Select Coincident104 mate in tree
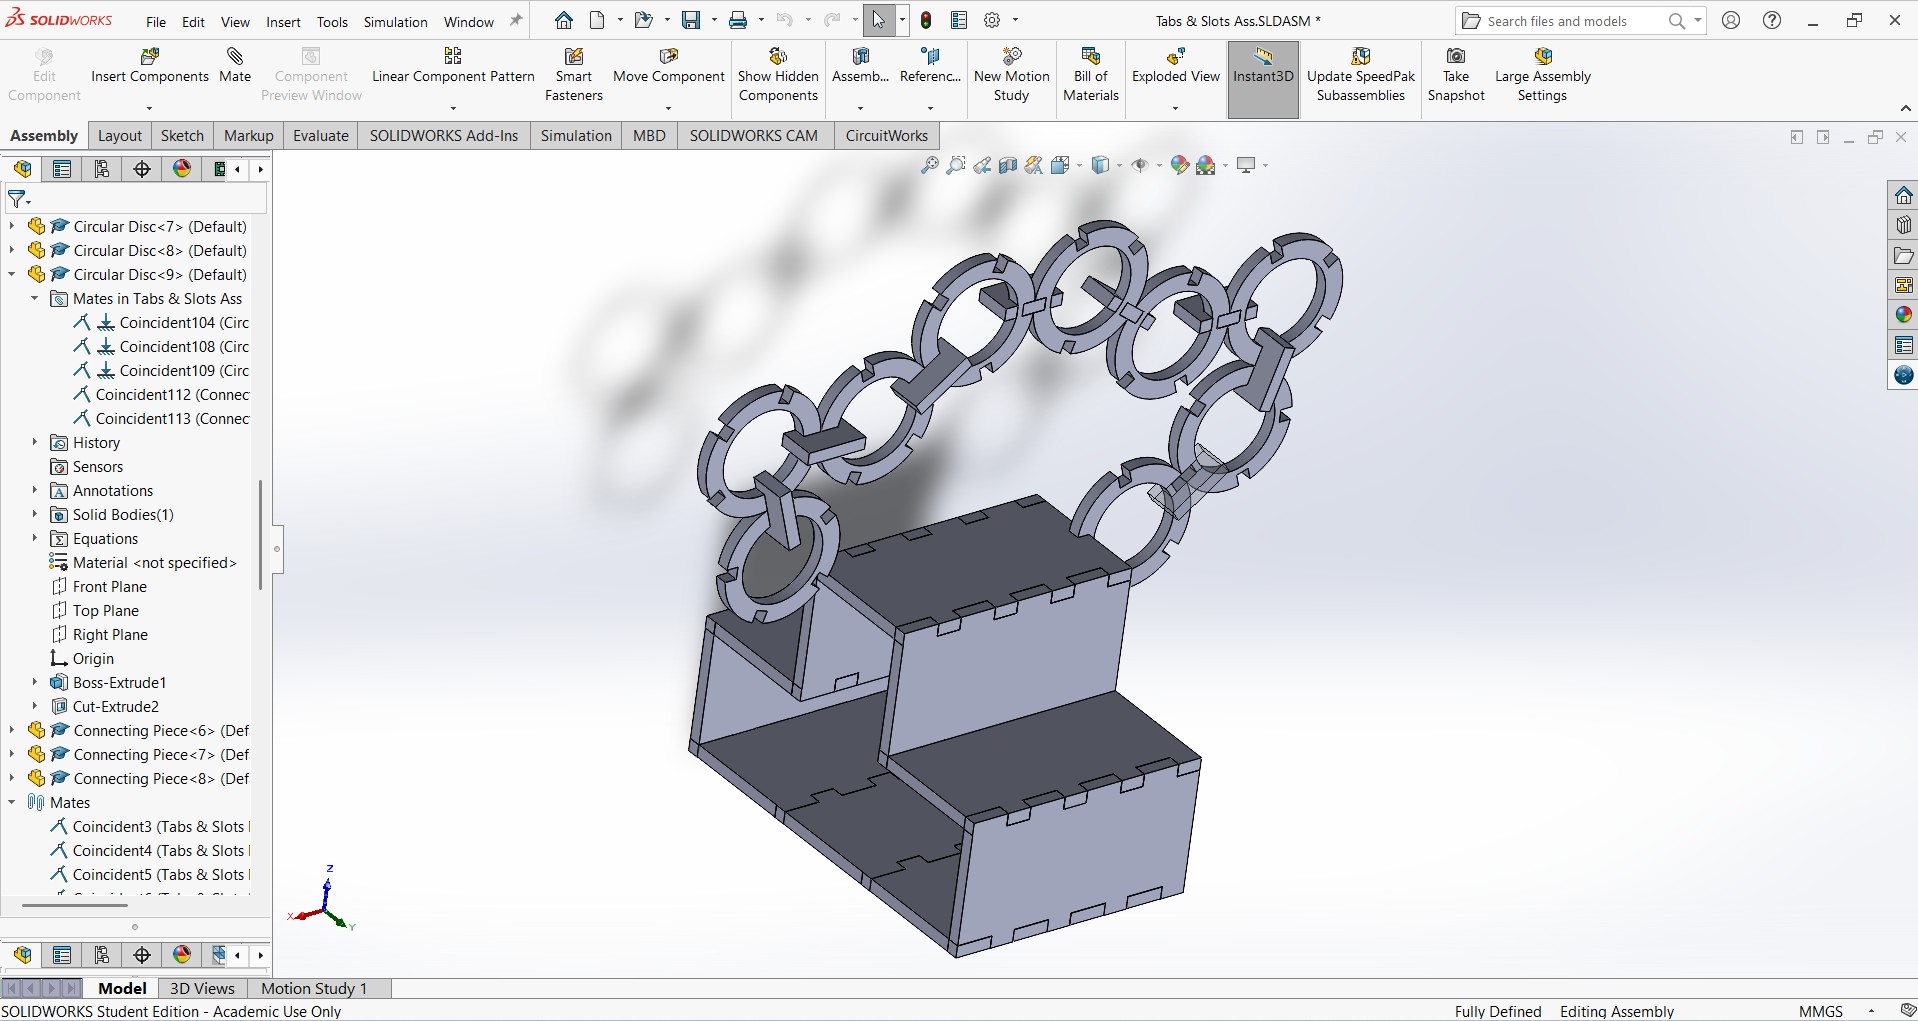The width and height of the screenshot is (1918, 1021). click(160, 322)
